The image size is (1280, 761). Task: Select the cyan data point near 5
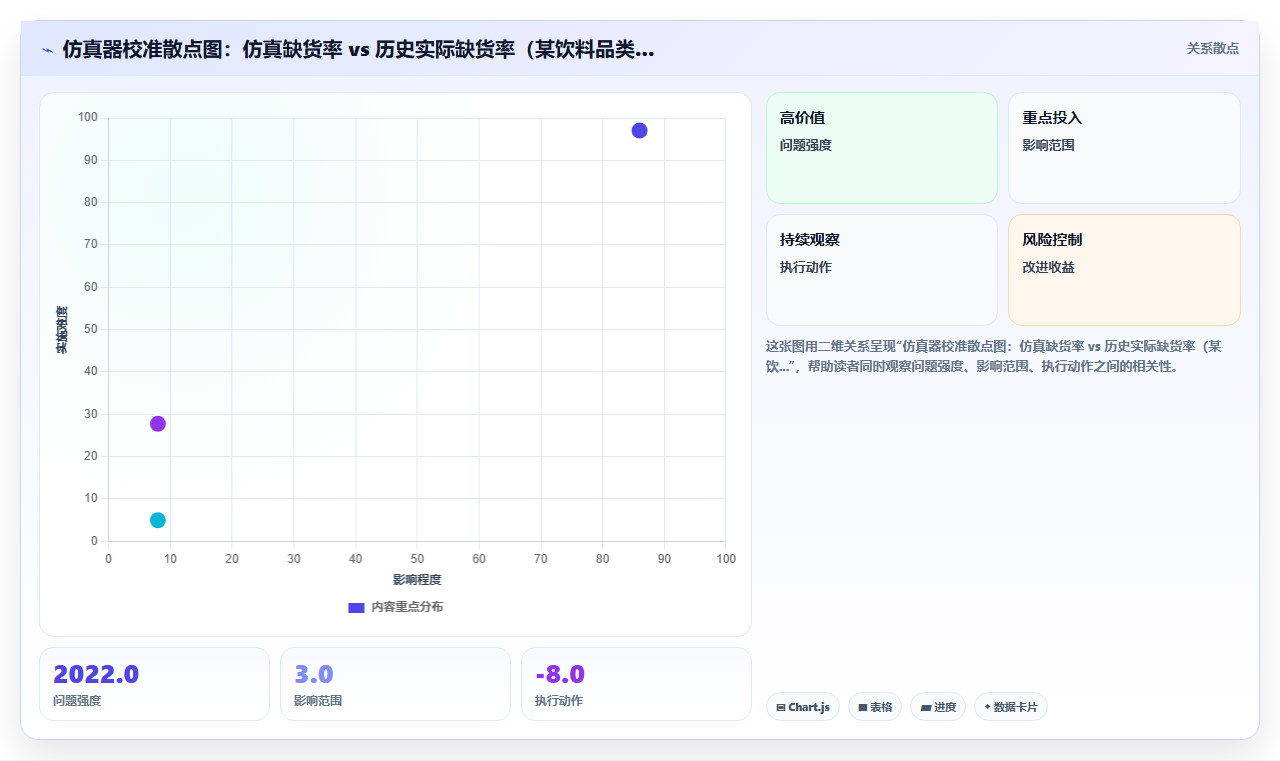(x=158, y=520)
